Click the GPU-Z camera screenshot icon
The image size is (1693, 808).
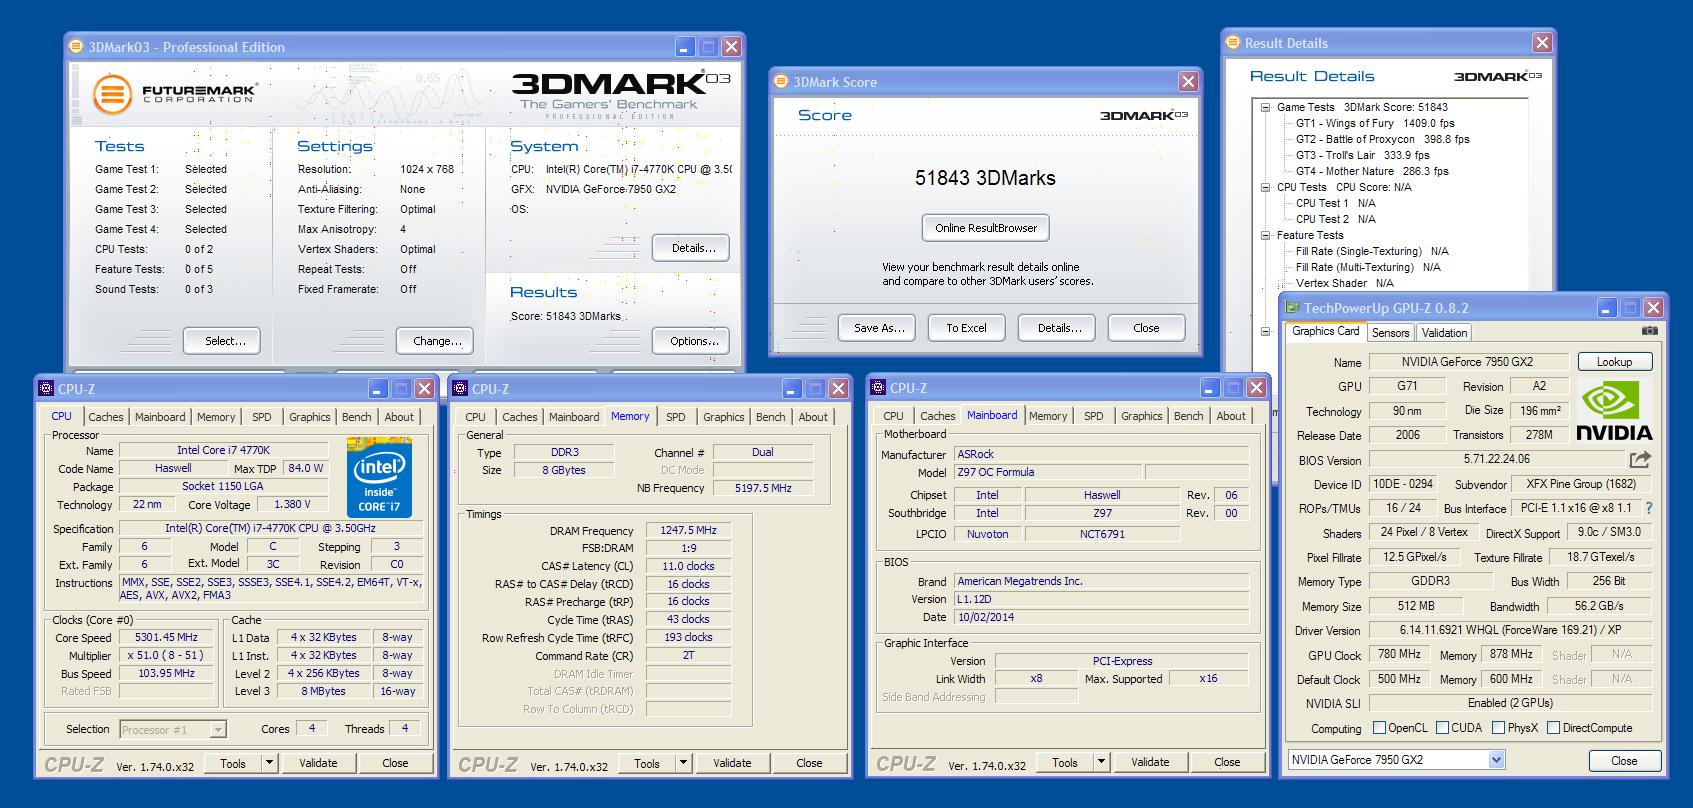coord(1650,331)
